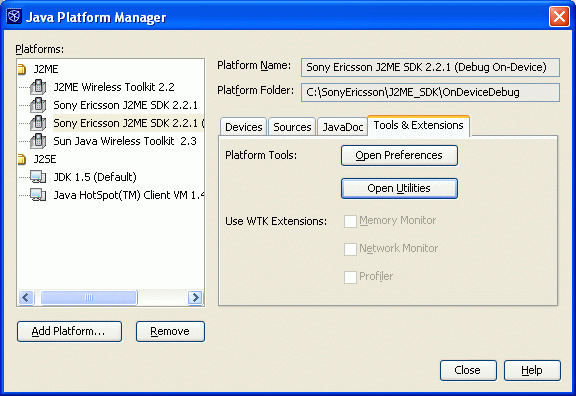Click the phone icon beside Sun Java Wireless Toolkit 2.3
This screenshot has width=576, height=396.
[x=38, y=141]
